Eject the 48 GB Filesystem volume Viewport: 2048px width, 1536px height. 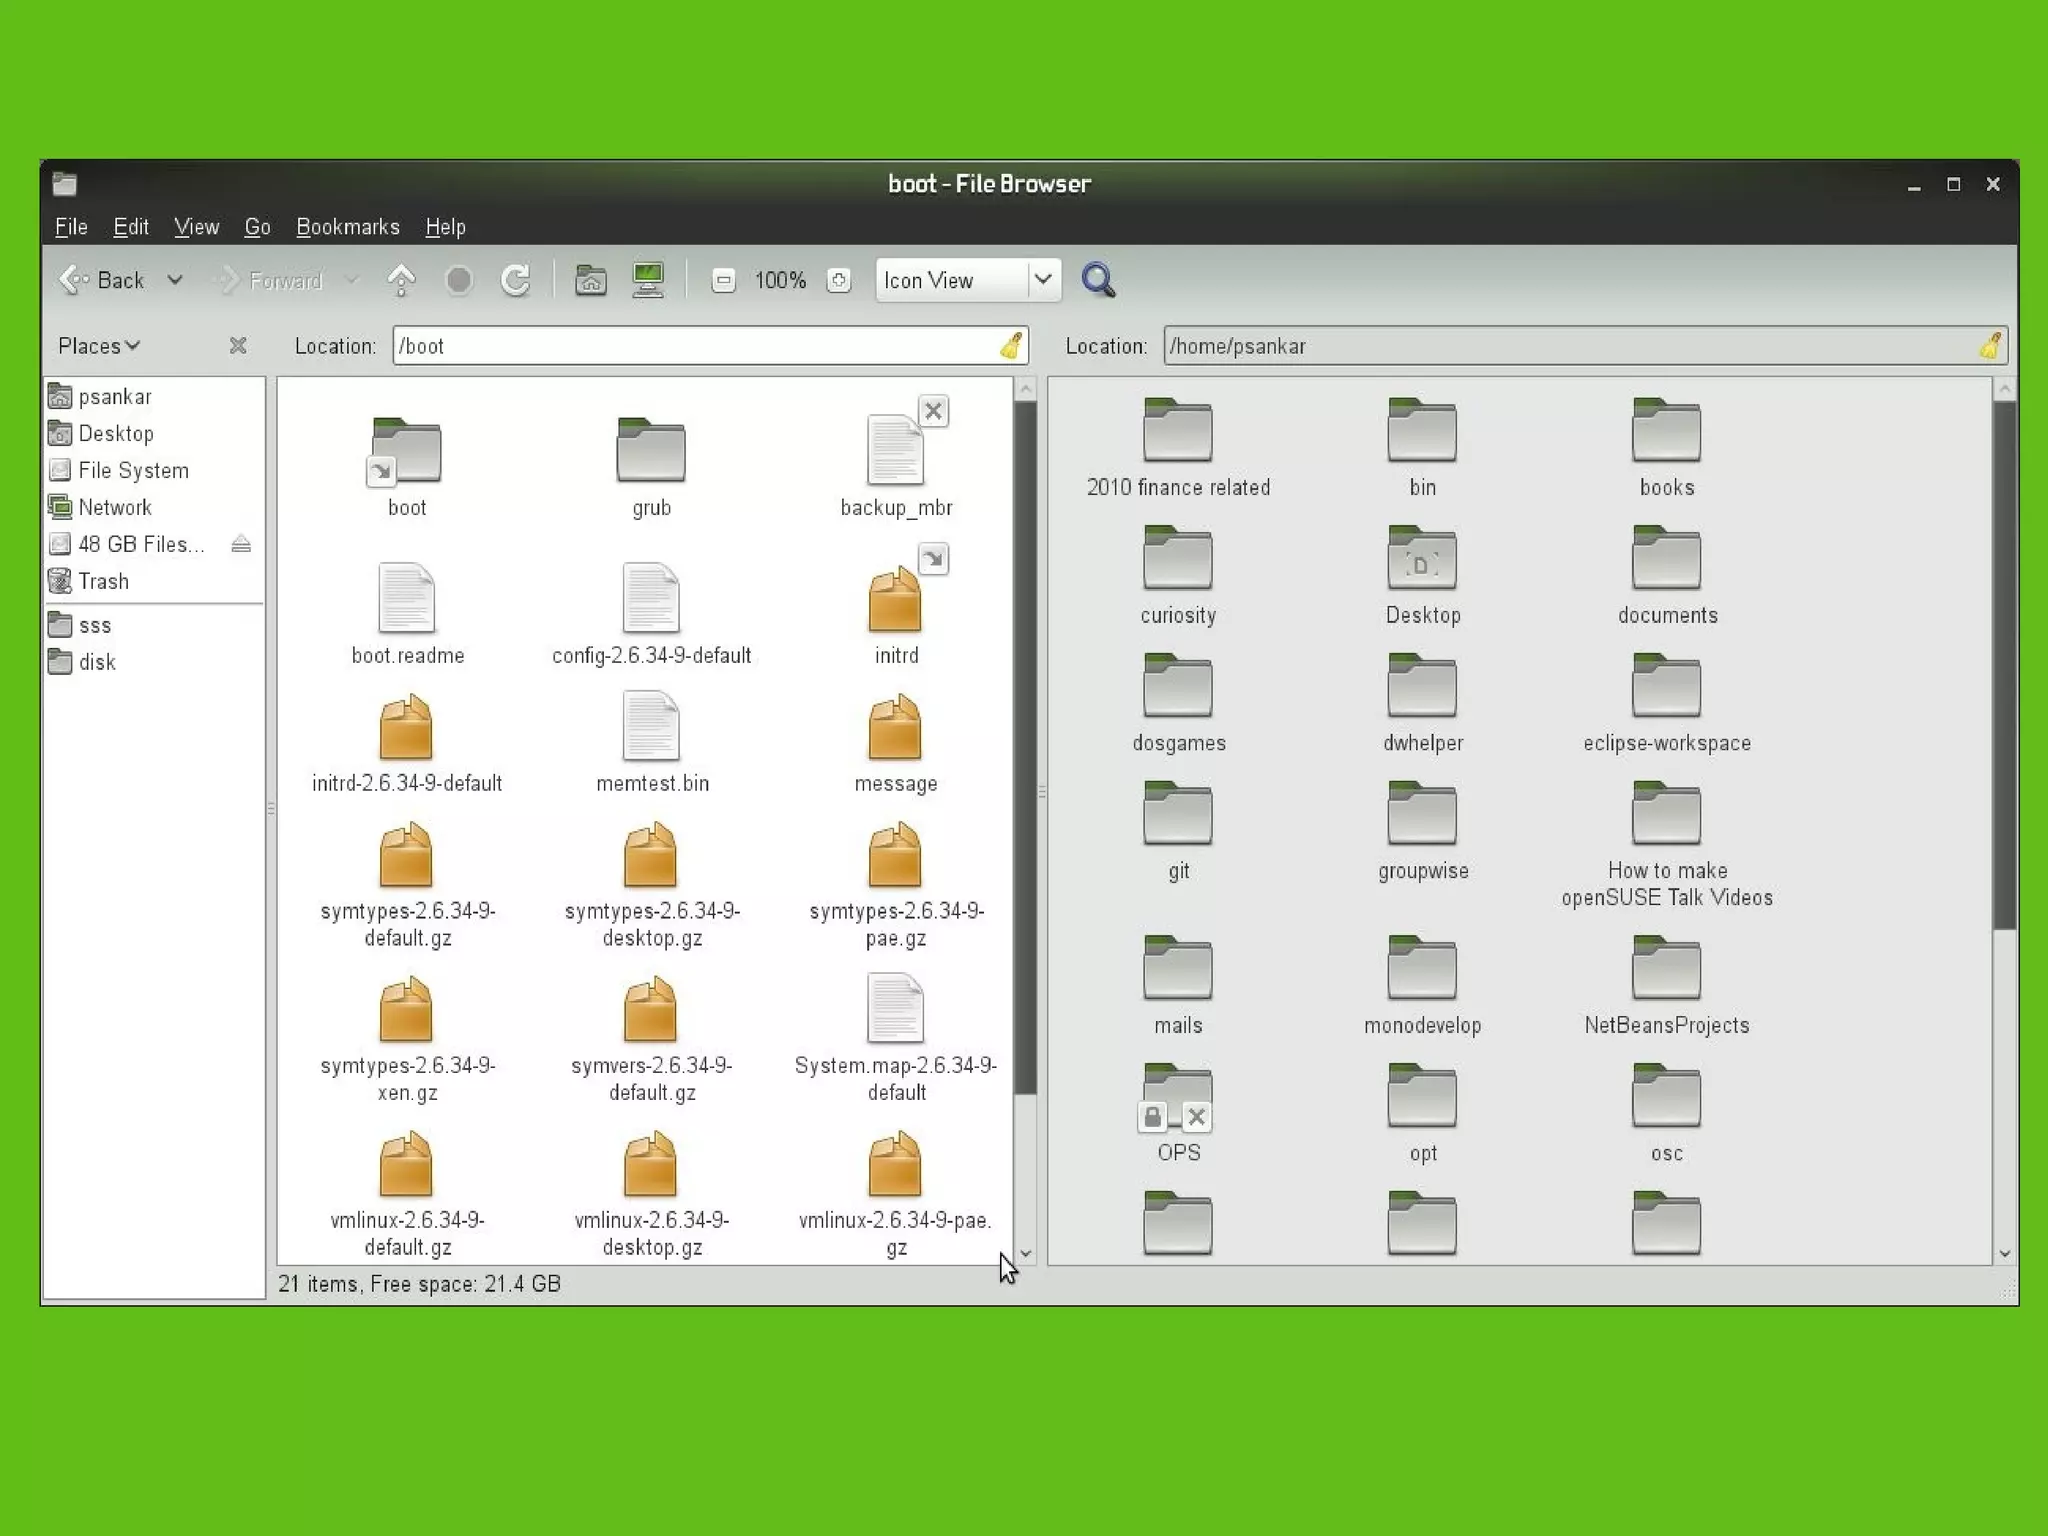point(241,544)
